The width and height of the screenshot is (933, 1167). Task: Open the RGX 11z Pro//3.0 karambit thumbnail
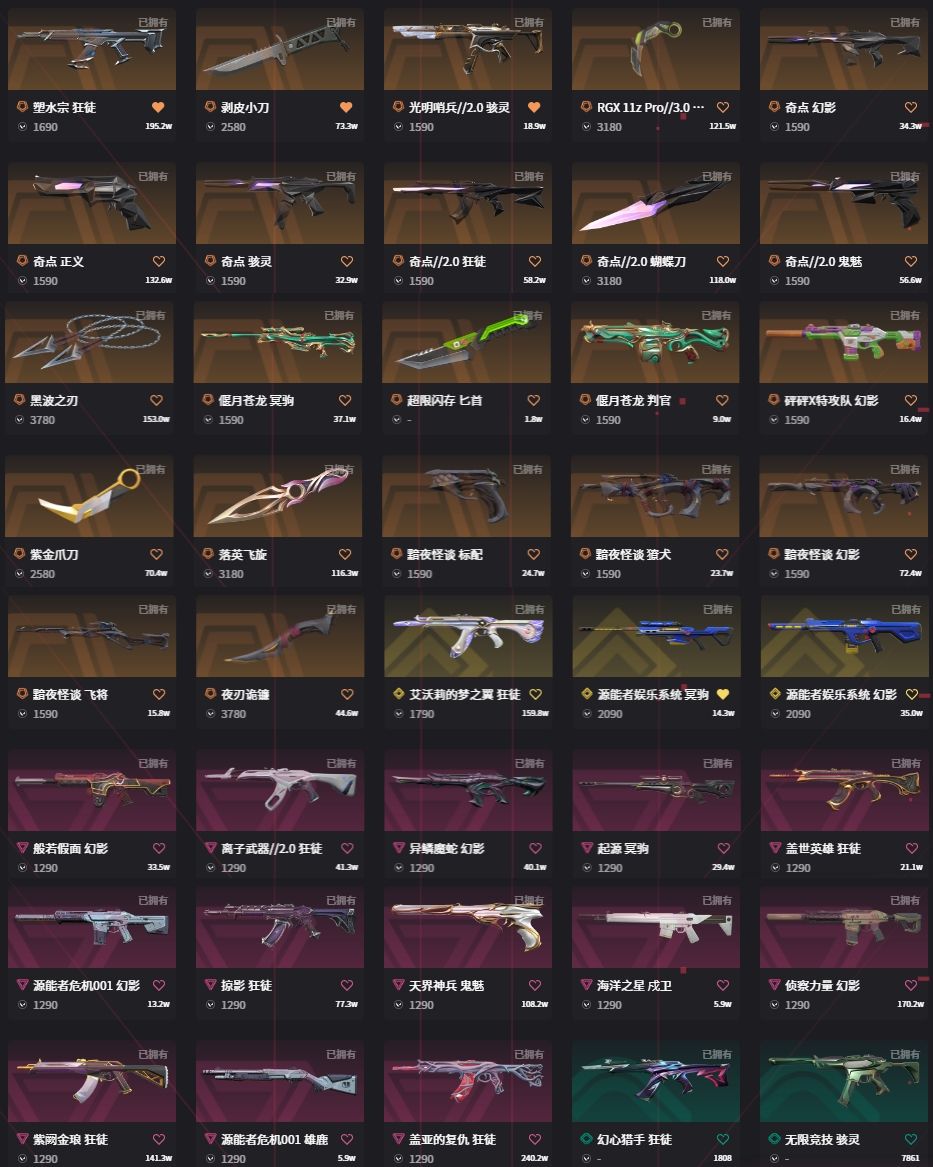tap(655, 49)
